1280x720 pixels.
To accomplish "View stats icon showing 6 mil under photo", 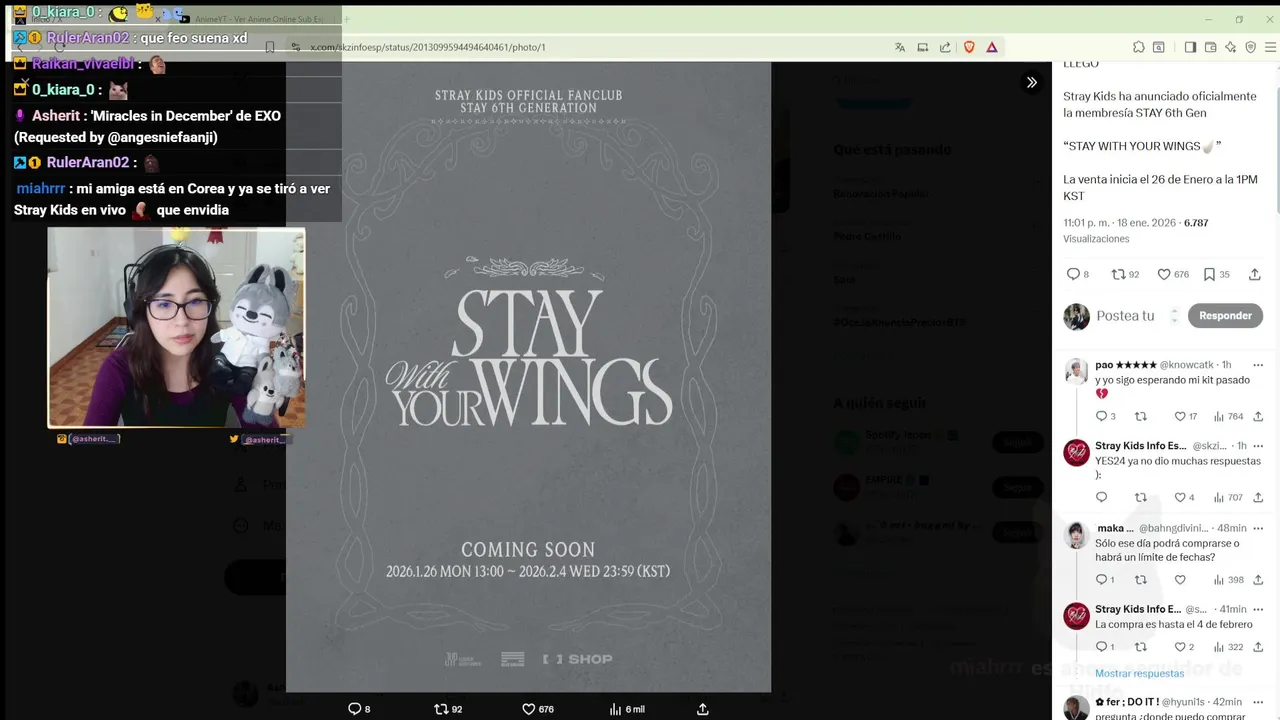I will point(616,709).
